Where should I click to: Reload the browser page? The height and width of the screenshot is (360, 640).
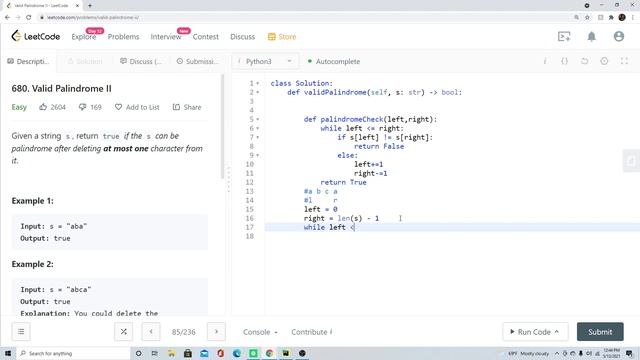28,17
